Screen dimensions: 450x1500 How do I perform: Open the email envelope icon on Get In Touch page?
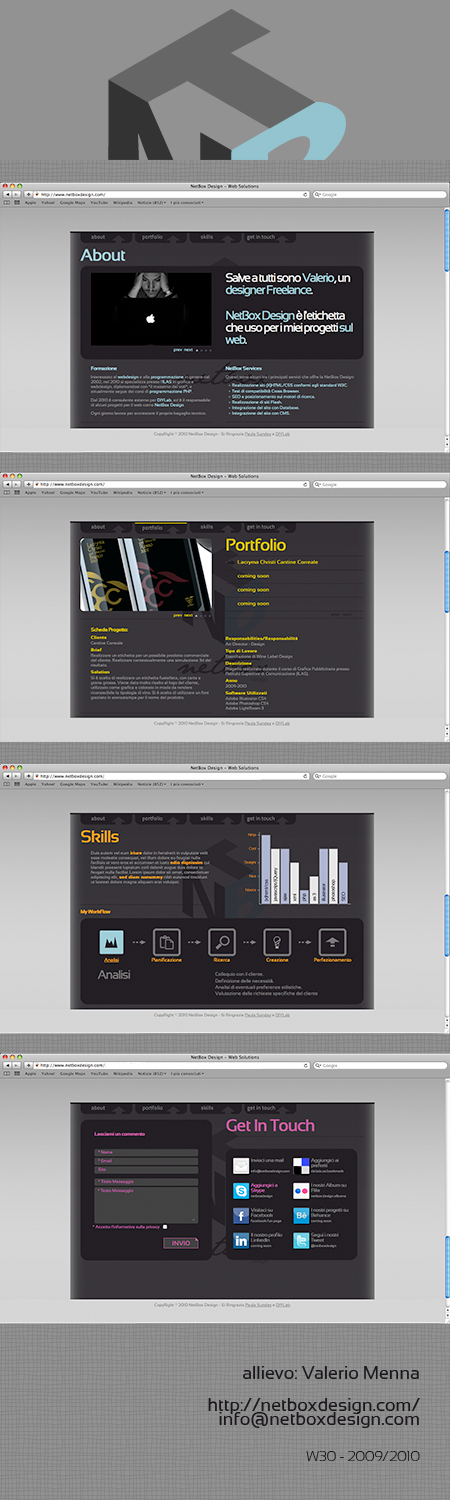pyautogui.click(x=241, y=1165)
